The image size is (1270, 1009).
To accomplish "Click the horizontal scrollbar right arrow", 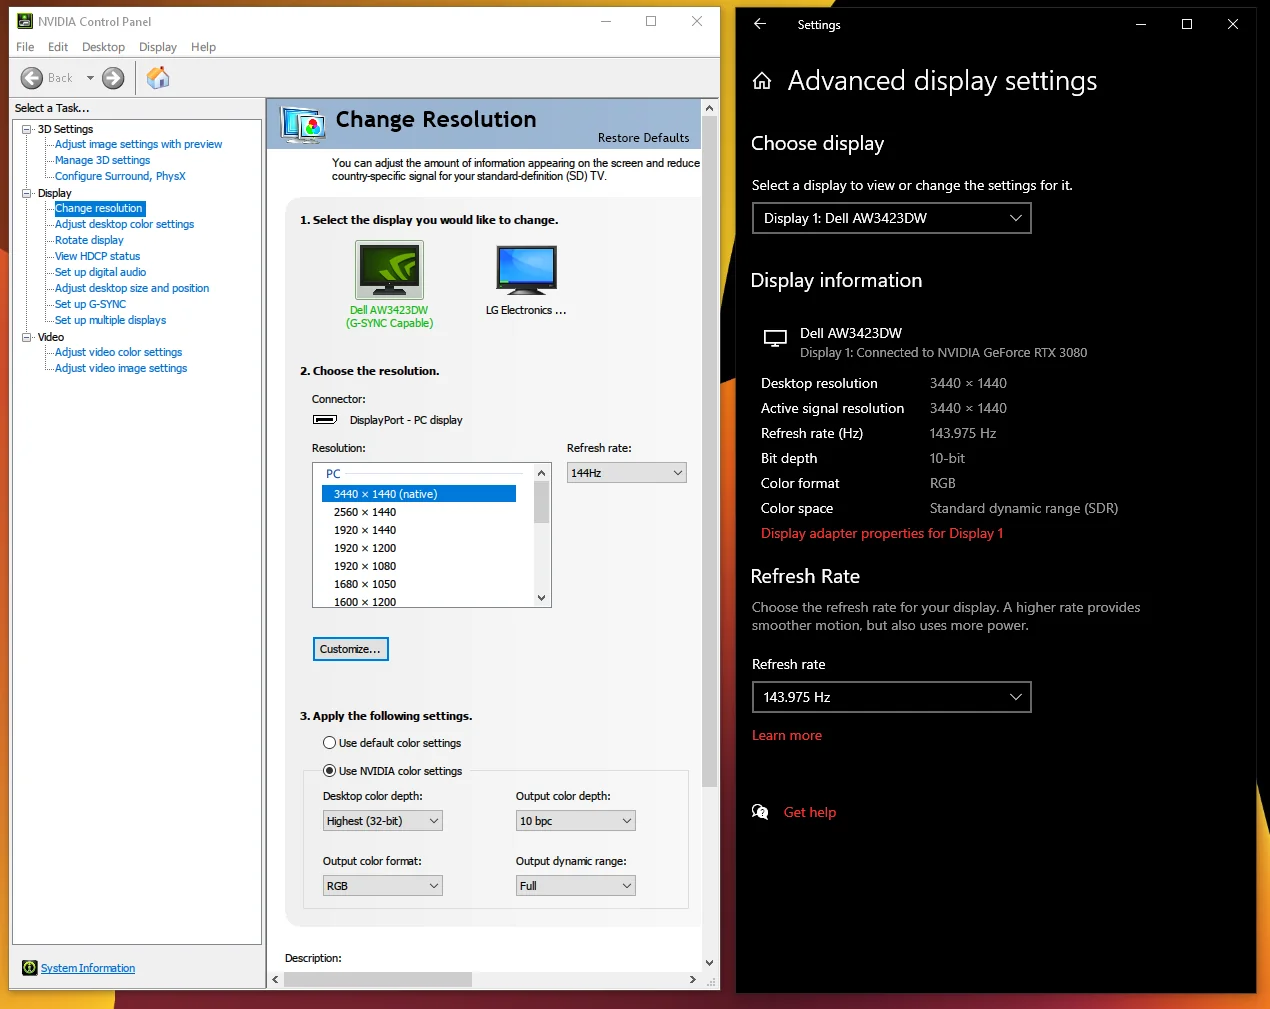I will coord(693,980).
